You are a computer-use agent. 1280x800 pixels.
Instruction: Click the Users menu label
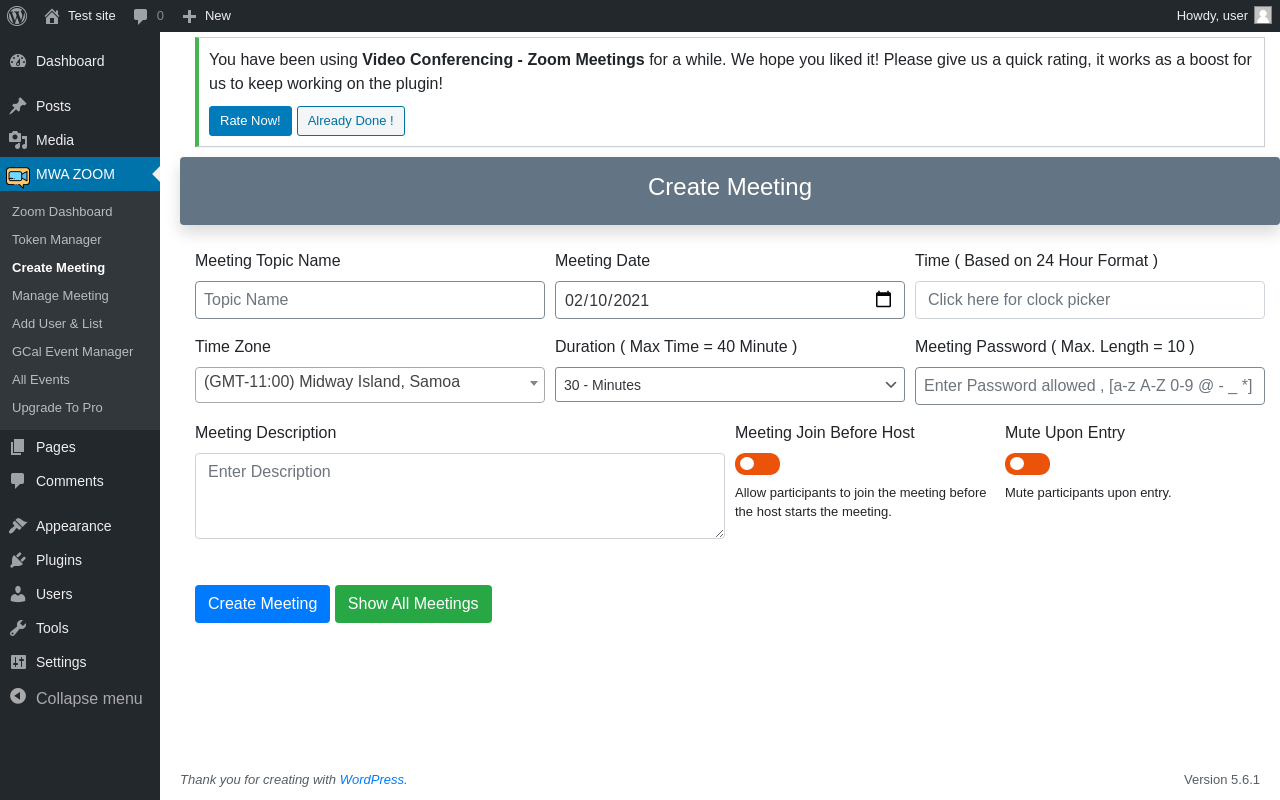54,594
